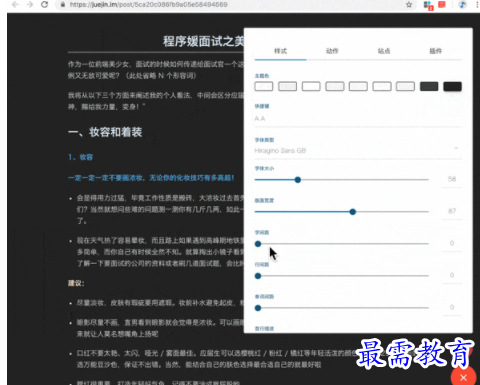Click the heading 一、妆容和着装

[x=105, y=132]
